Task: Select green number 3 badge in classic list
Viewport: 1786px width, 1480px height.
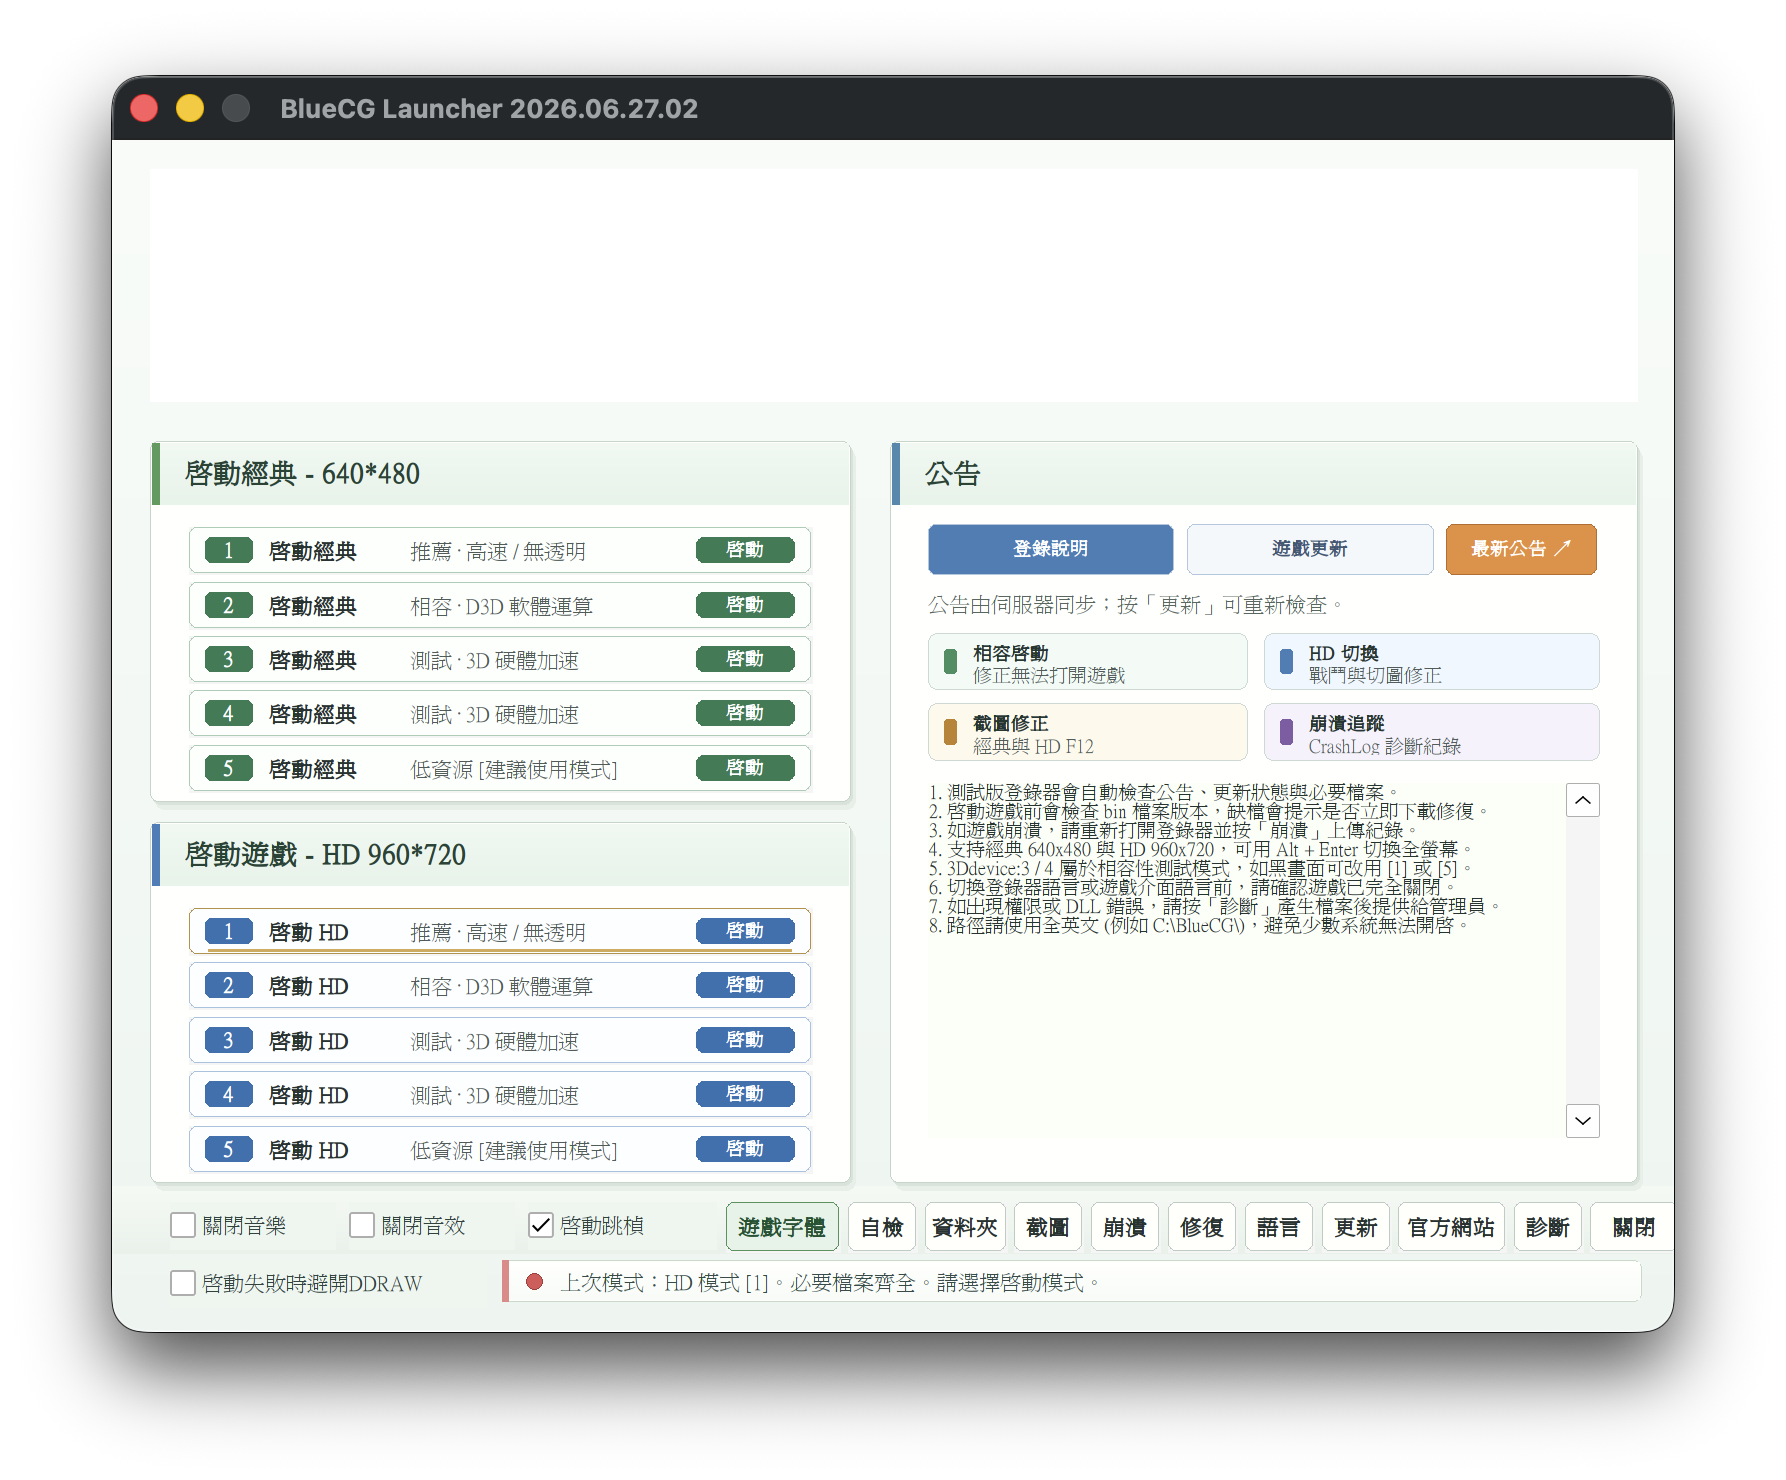Action: coord(228,660)
